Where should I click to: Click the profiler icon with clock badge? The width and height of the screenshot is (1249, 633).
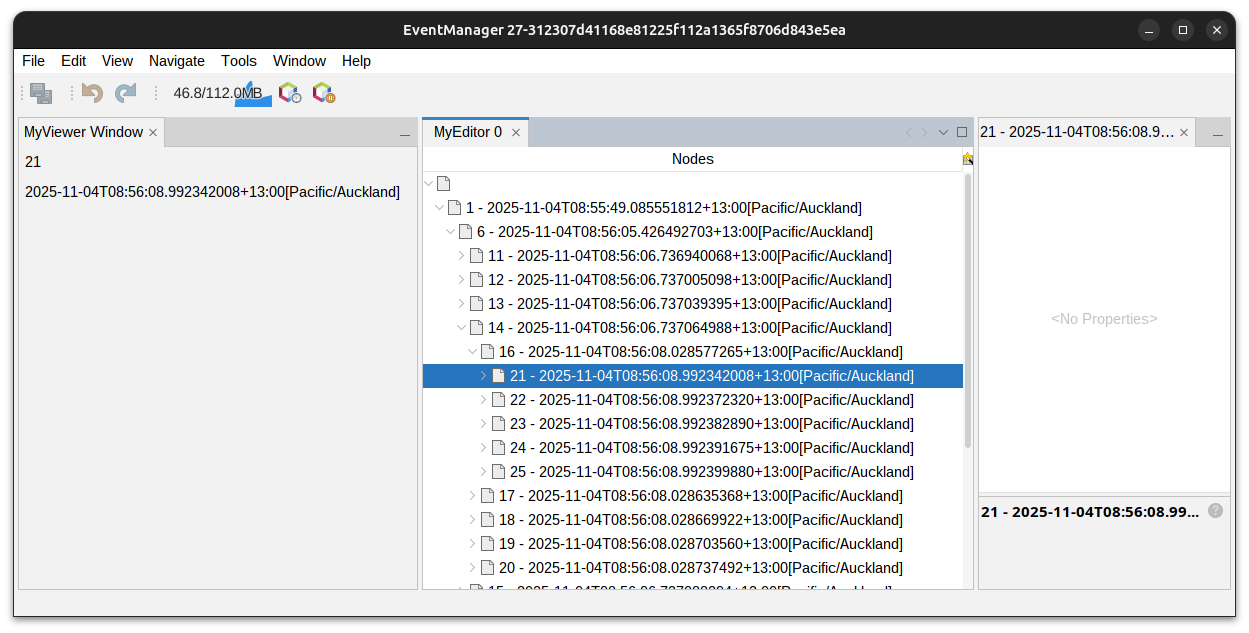pos(290,93)
